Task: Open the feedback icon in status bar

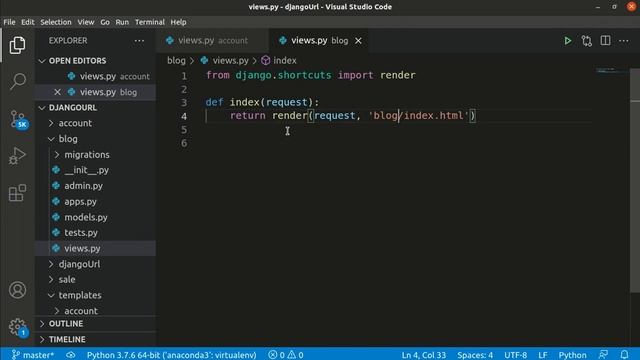Action: (603, 354)
